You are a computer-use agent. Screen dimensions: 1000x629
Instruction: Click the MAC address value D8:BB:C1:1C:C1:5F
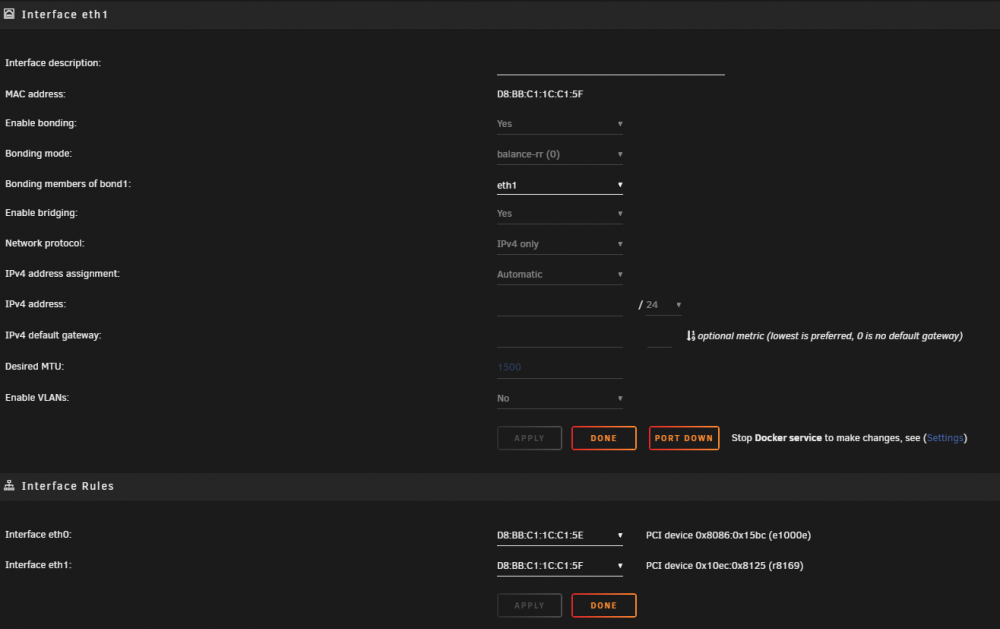coord(540,94)
